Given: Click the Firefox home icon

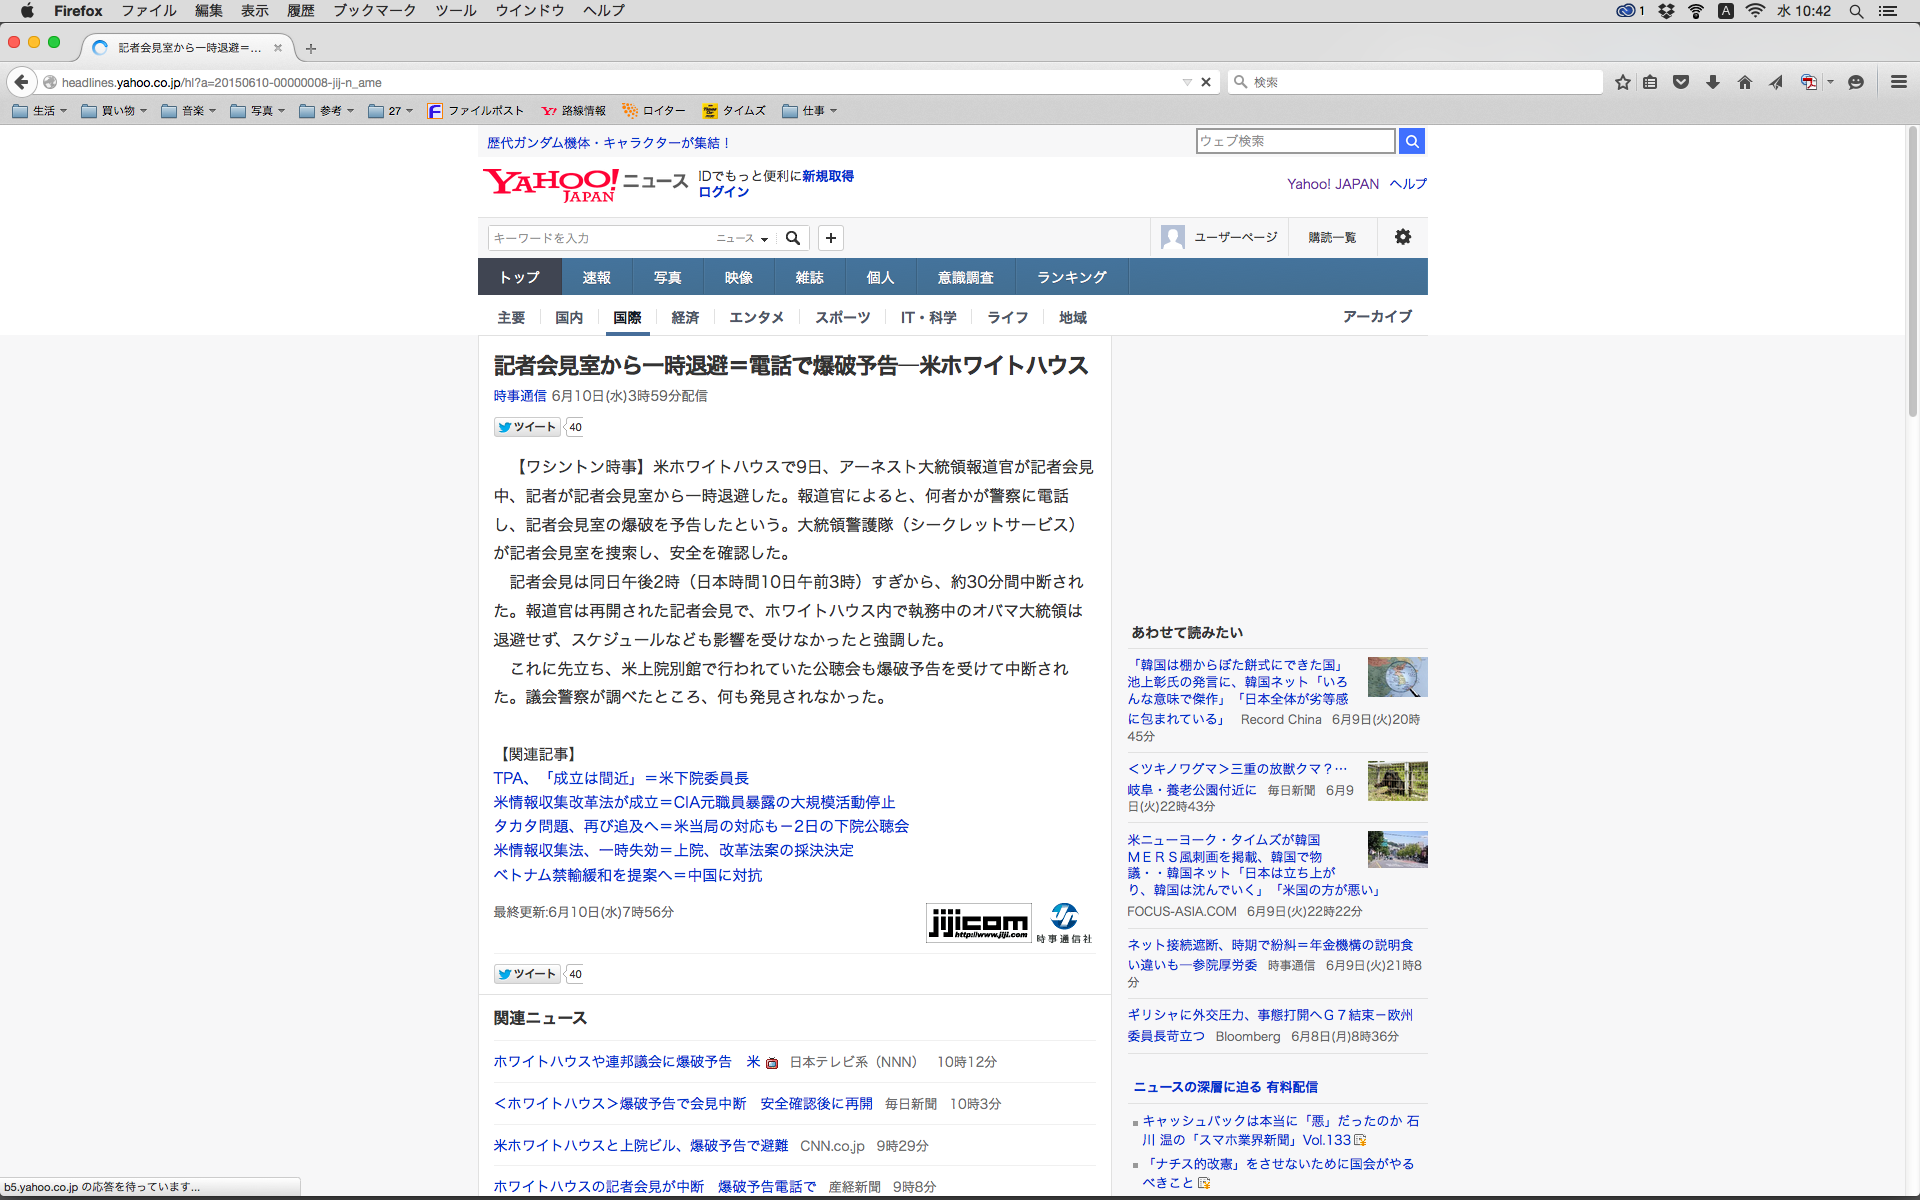Looking at the screenshot, I should click(1745, 82).
